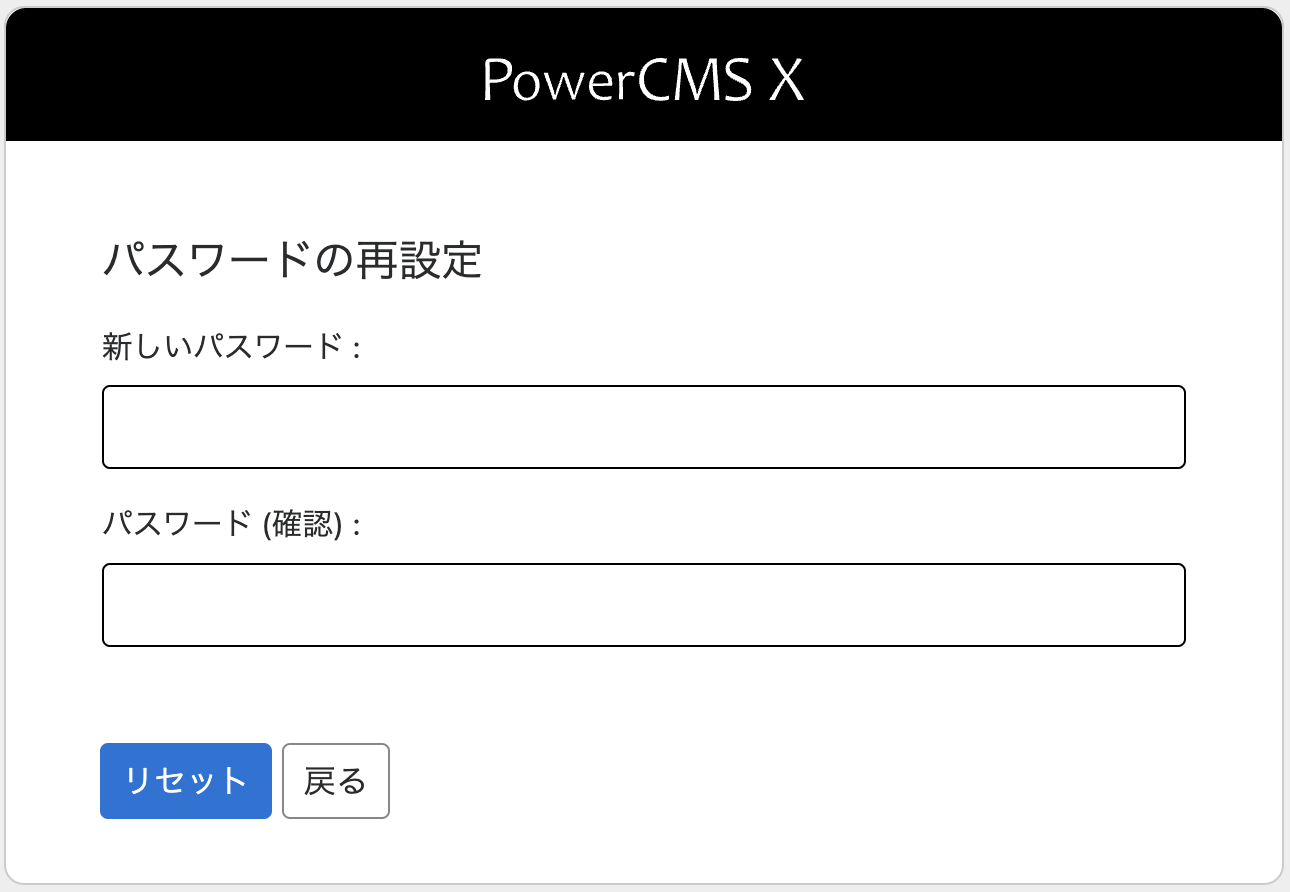Viewport: 1290px width, 892px height.
Task: Place cursor in new password field
Action: [644, 427]
